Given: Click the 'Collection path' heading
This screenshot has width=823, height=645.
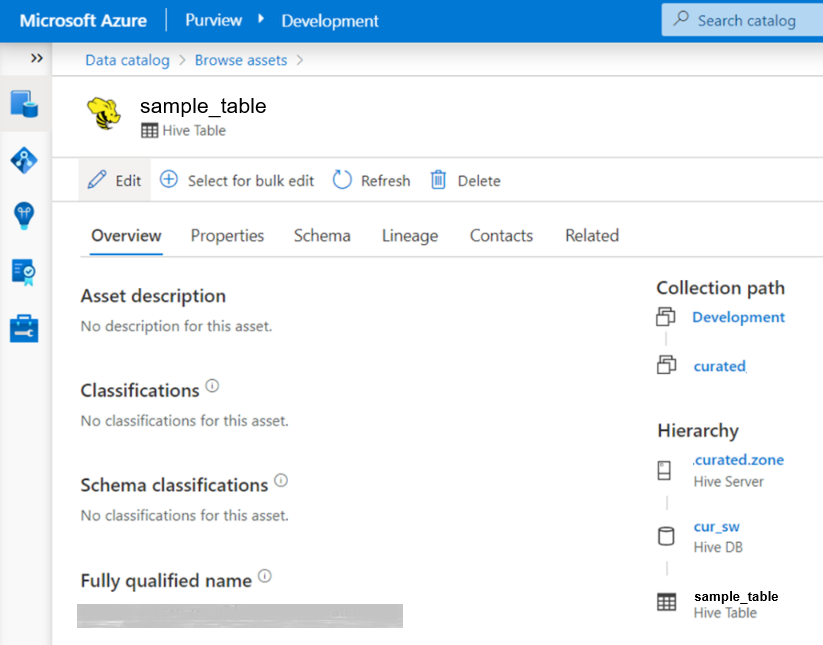Looking at the screenshot, I should pyautogui.click(x=721, y=288).
